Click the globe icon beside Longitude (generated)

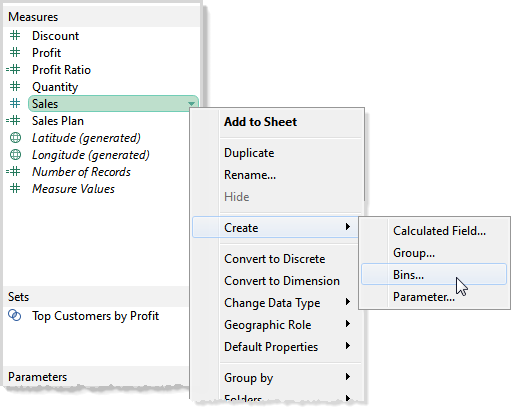pyautogui.click(x=15, y=155)
